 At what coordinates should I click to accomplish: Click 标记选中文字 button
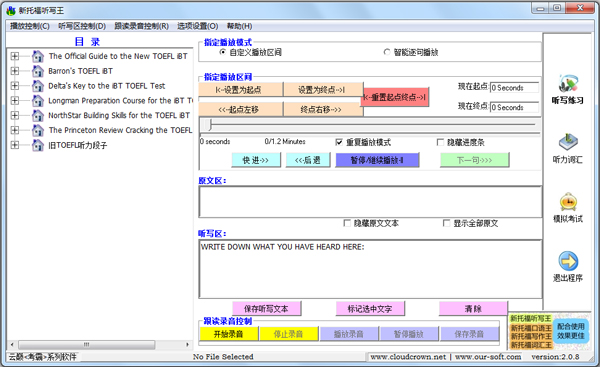pos(370,308)
